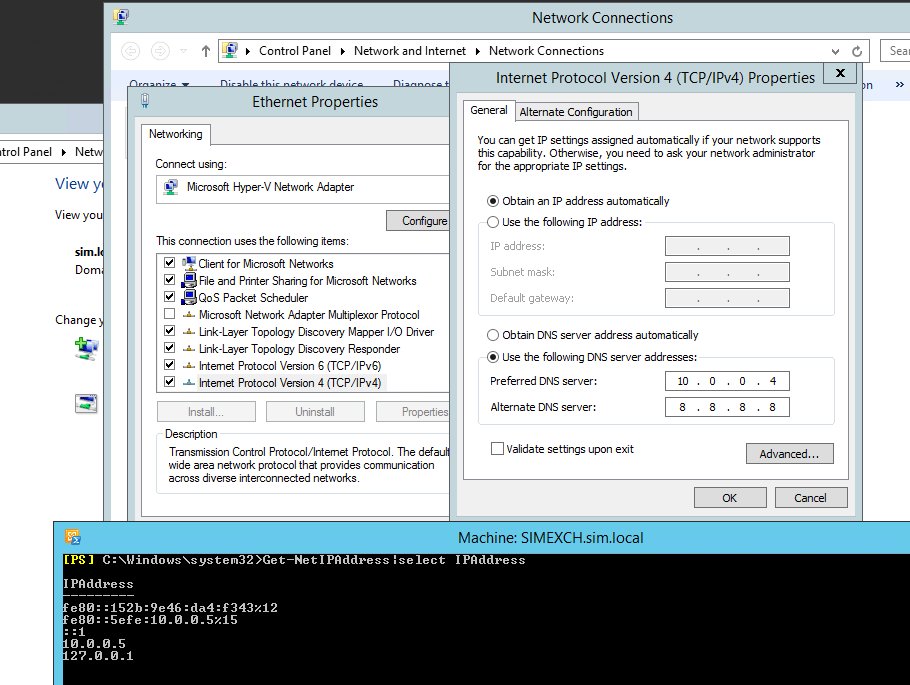Click Properties button in Ethernet Properties
This screenshot has height=685, width=910.
pyautogui.click(x=413, y=412)
